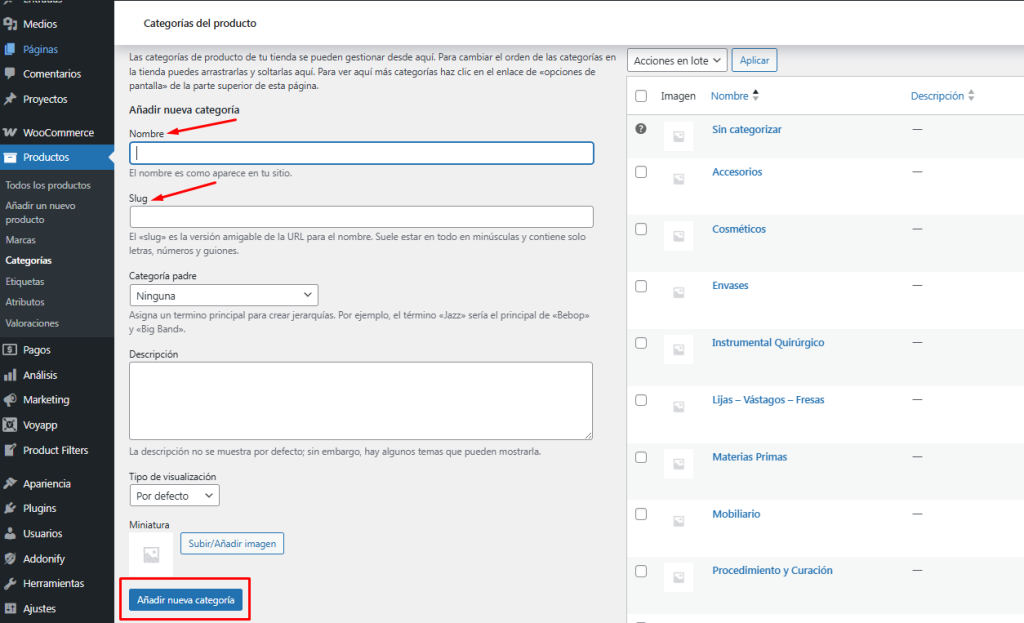Open Análisis via its bar-chart icon
This screenshot has width=1024, height=623.
10,375
